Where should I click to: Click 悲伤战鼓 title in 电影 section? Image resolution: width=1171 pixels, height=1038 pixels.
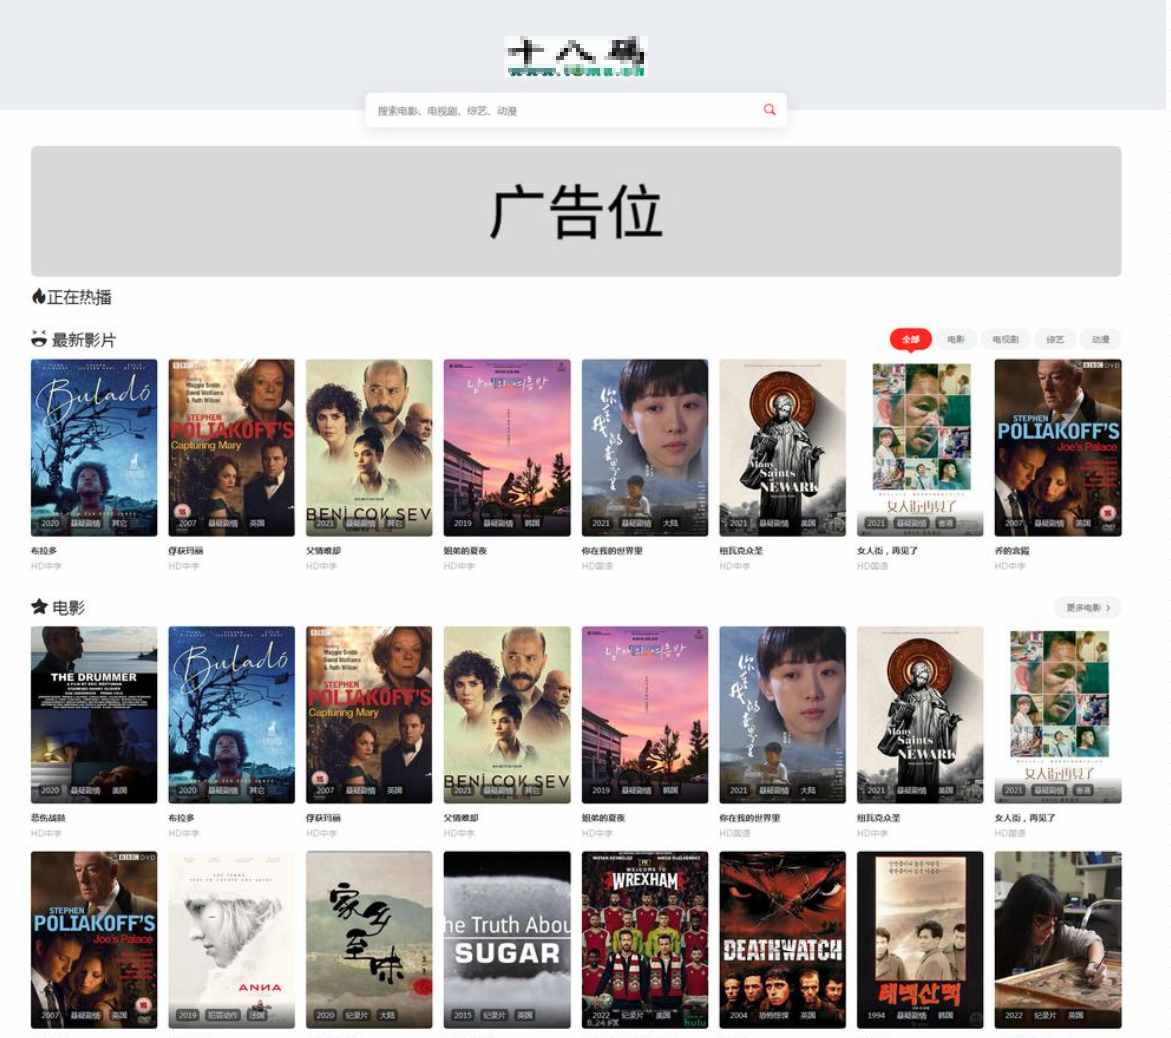coord(48,818)
